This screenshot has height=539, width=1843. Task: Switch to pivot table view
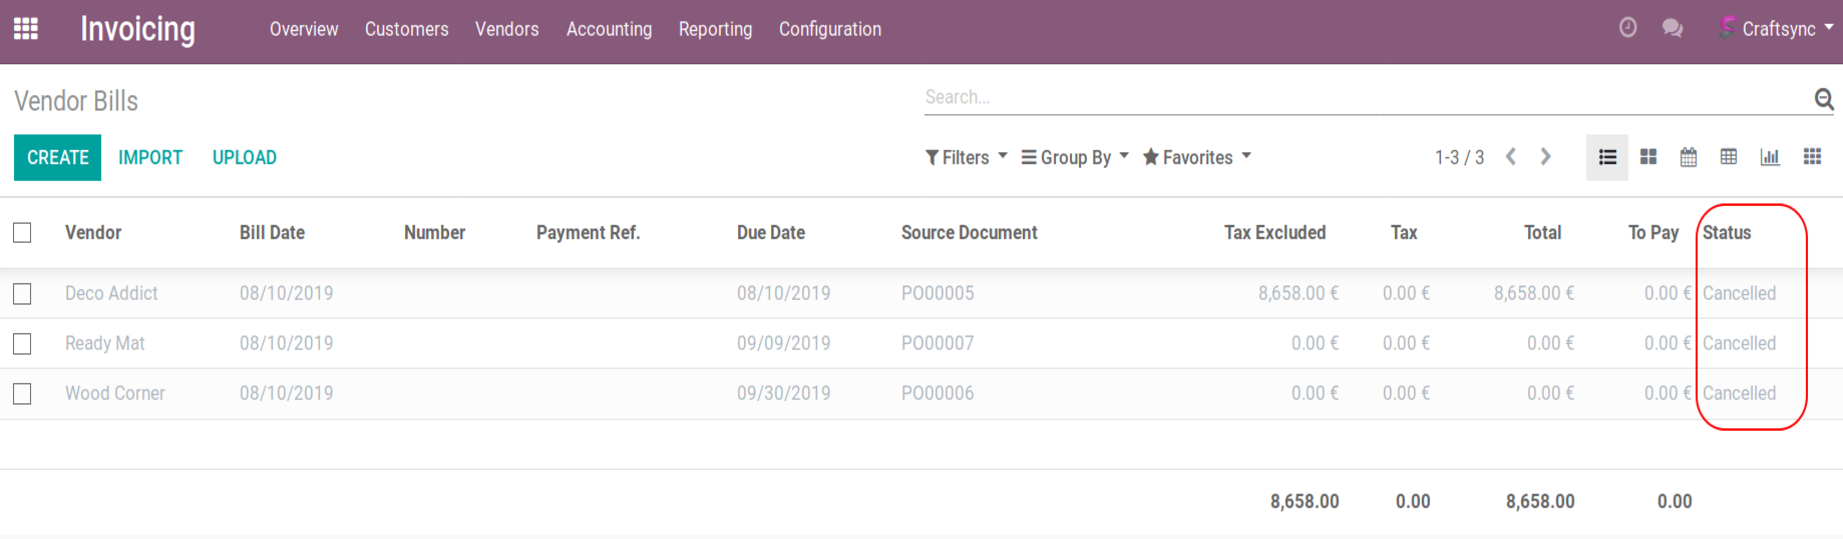1728,157
